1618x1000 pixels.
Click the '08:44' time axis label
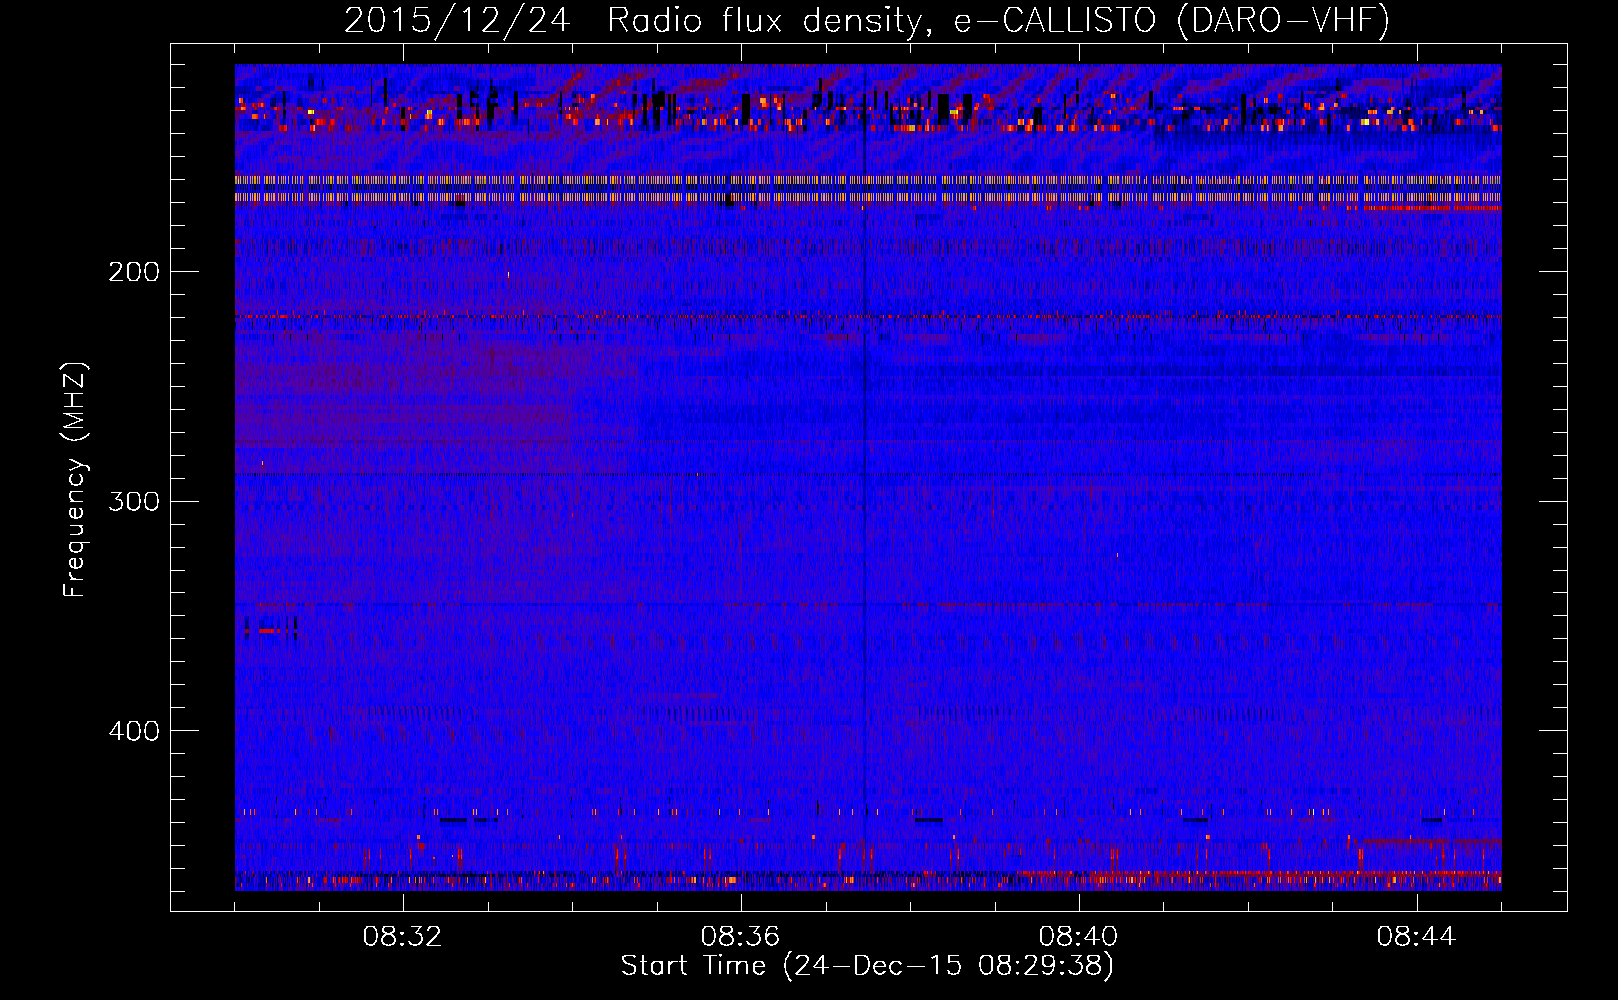coord(1417,937)
